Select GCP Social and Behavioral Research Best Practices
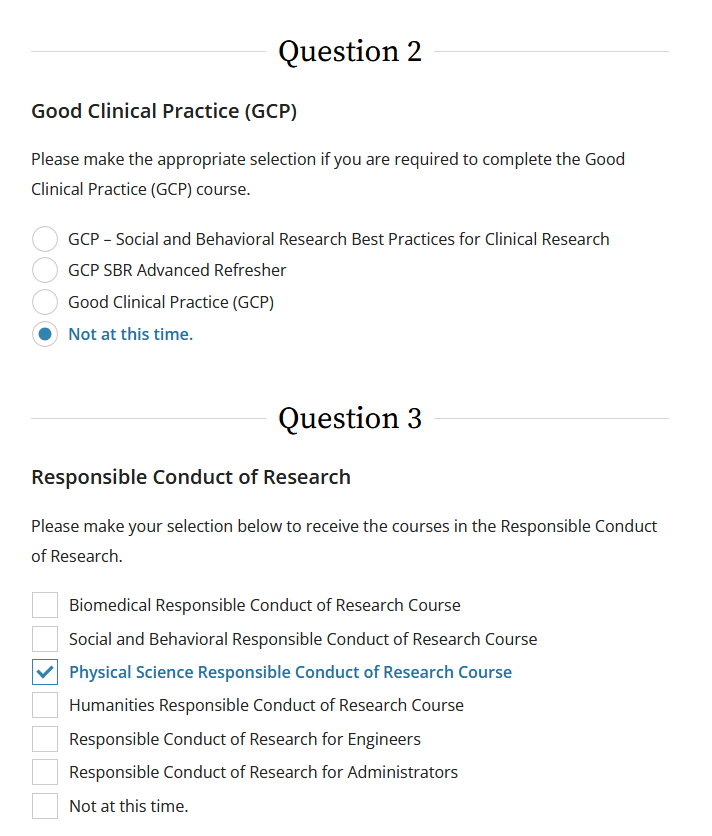The image size is (712, 836). click(x=44, y=239)
